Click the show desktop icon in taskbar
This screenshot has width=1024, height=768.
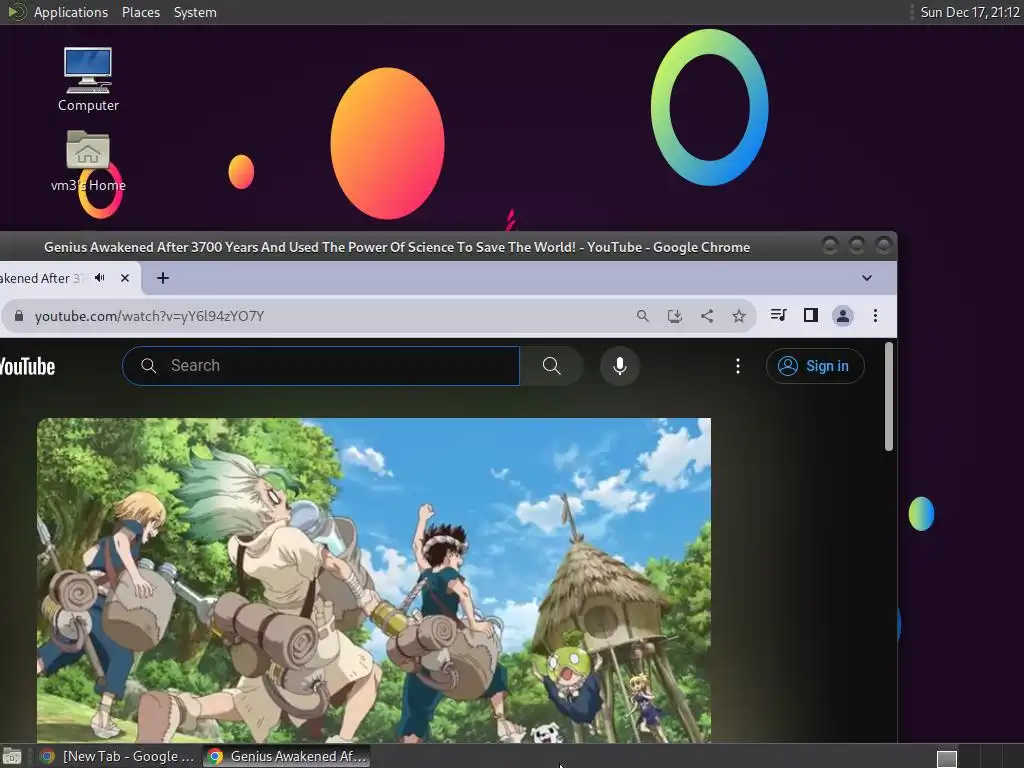[x=12, y=756]
